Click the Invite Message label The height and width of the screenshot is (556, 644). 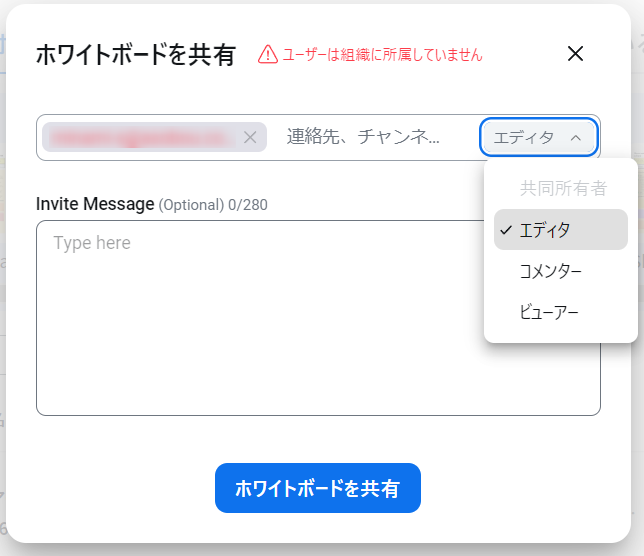(95, 204)
